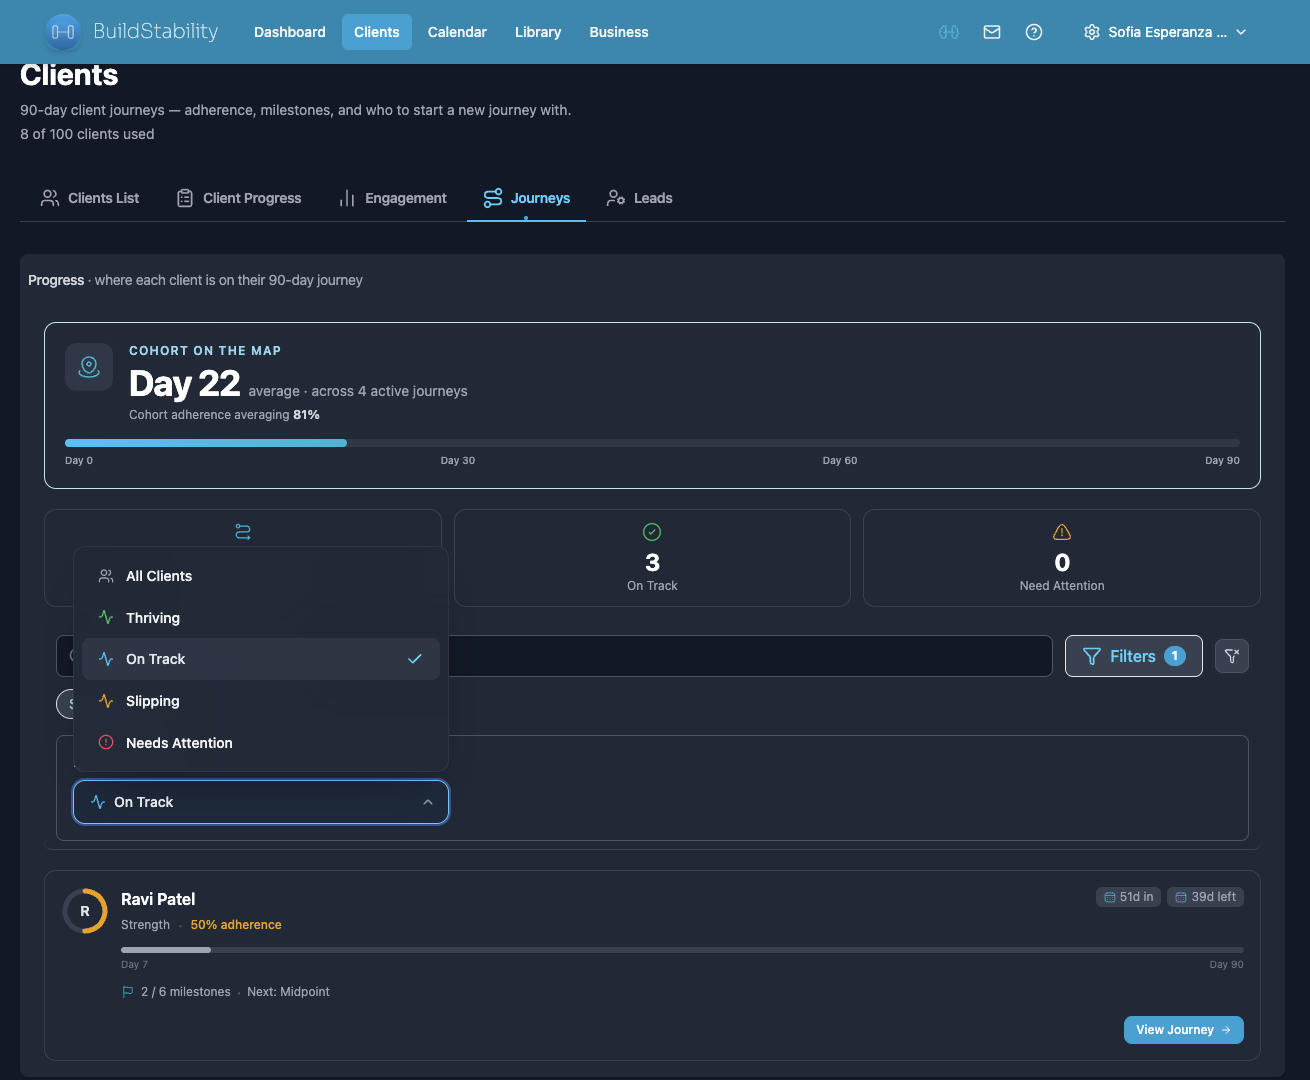Click the map pin icon on Cohort card
Screen dimensions: 1310x1080
click(x=89, y=367)
